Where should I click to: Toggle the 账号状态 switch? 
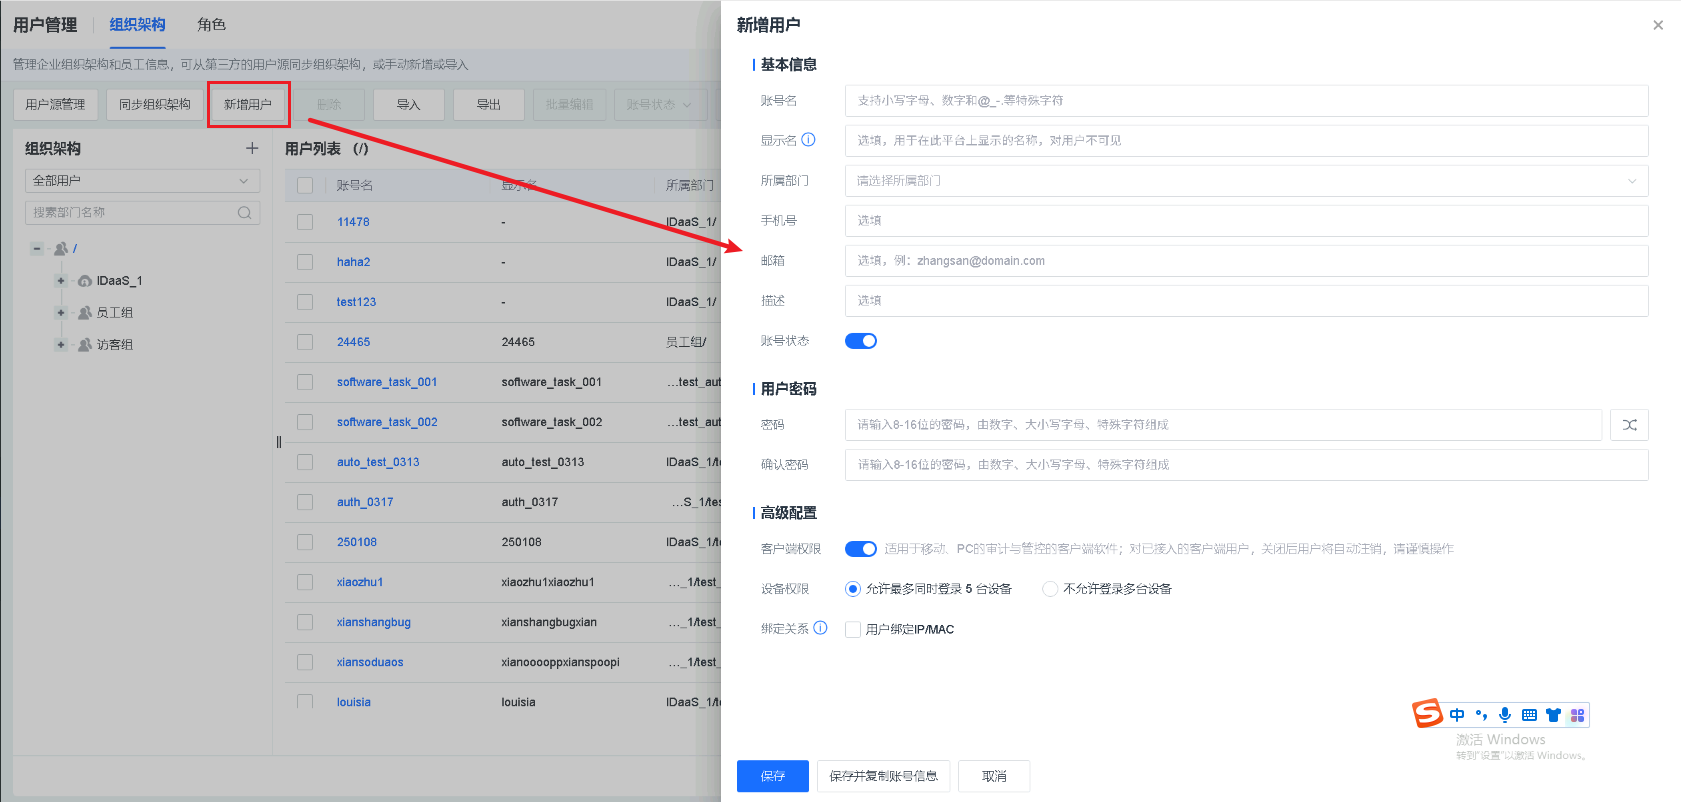[860, 341]
